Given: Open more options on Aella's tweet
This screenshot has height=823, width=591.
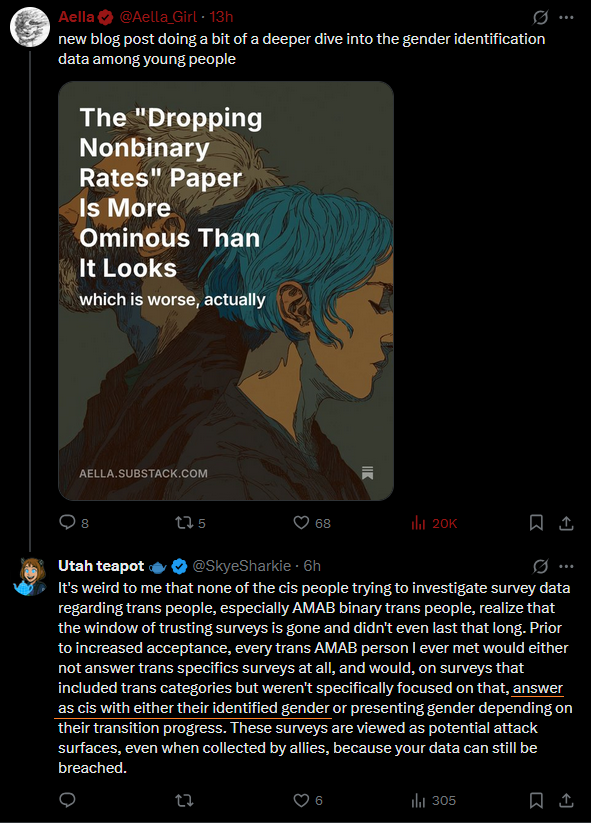Looking at the screenshot, I should click(566, 17).
